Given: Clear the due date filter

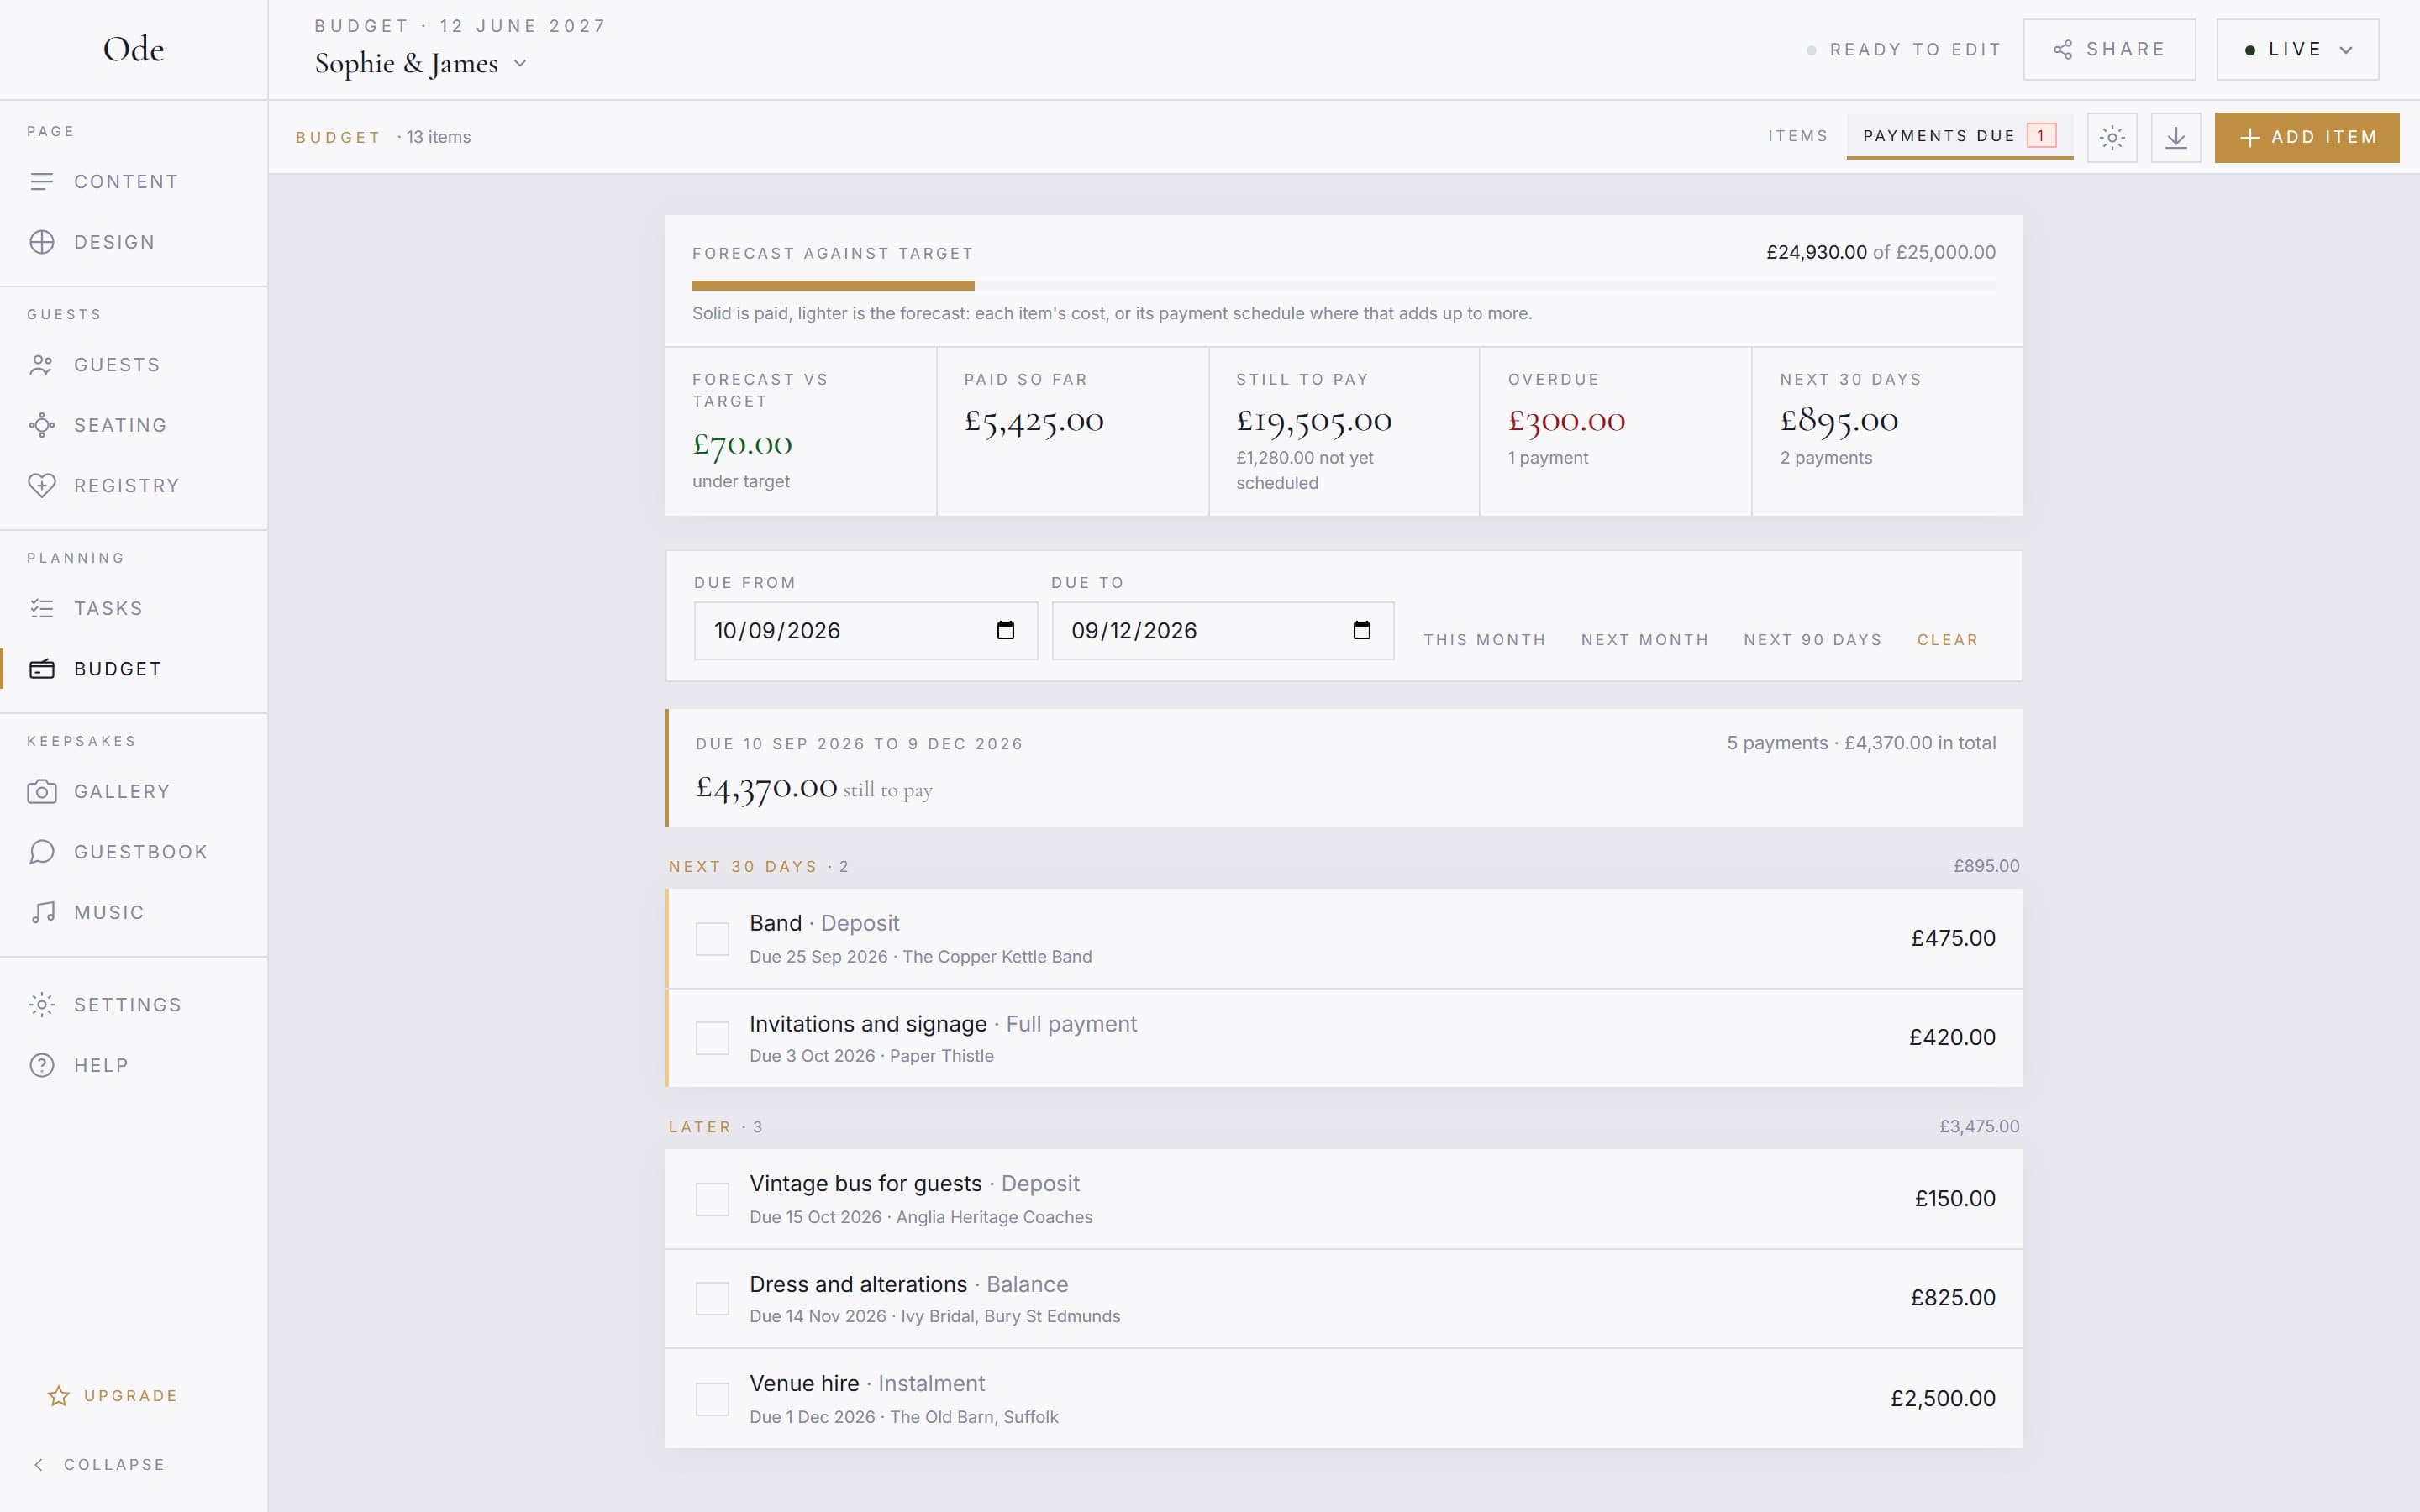Looking at the screenshot, I should [x=1947, y=640].
